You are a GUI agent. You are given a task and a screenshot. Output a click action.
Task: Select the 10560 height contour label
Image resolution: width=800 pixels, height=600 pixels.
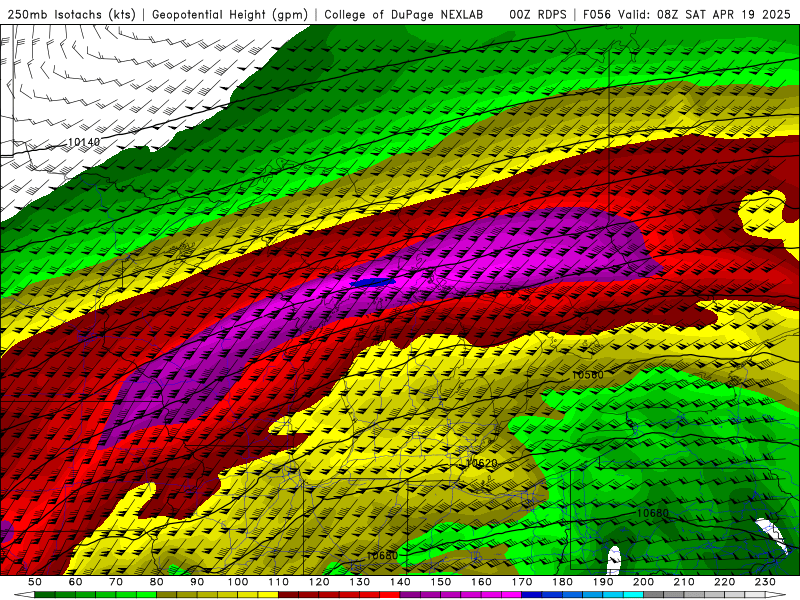coord(587,375)
